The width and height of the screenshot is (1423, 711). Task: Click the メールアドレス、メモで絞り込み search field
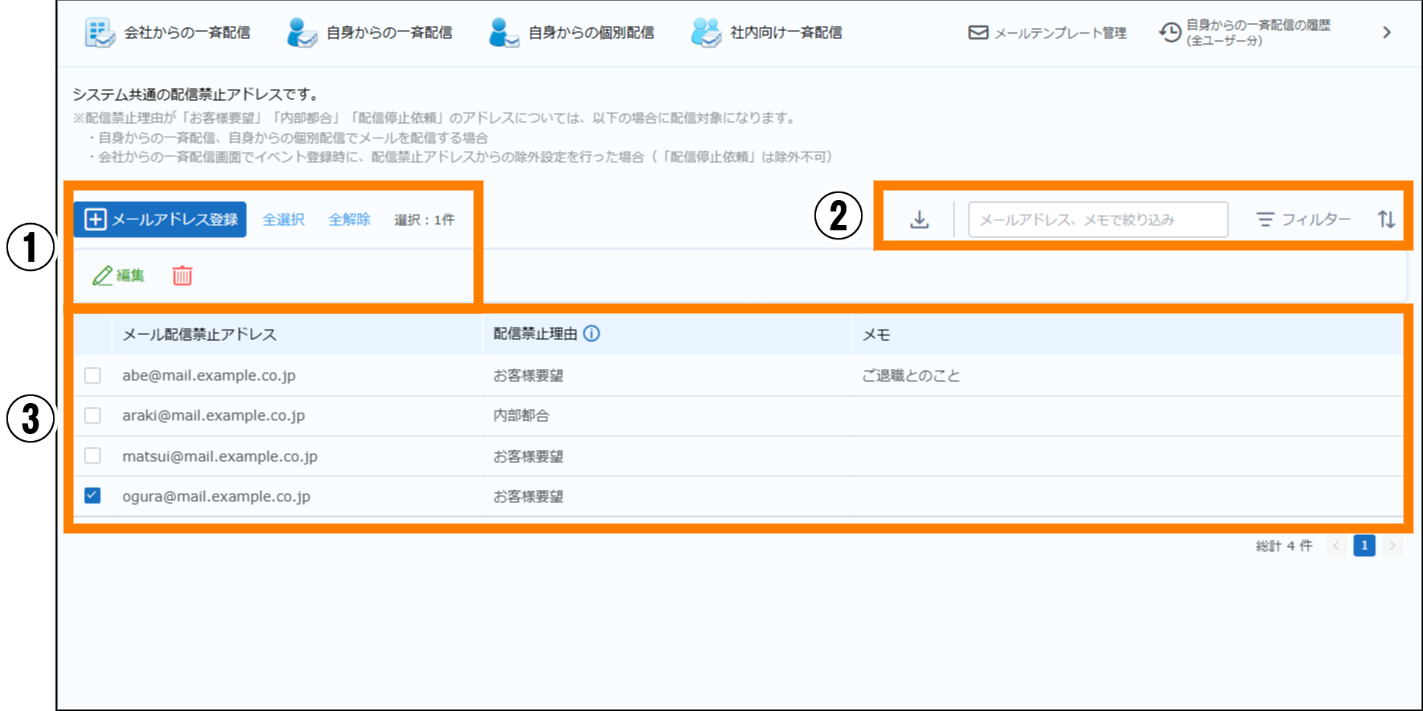pos(1097,220)
